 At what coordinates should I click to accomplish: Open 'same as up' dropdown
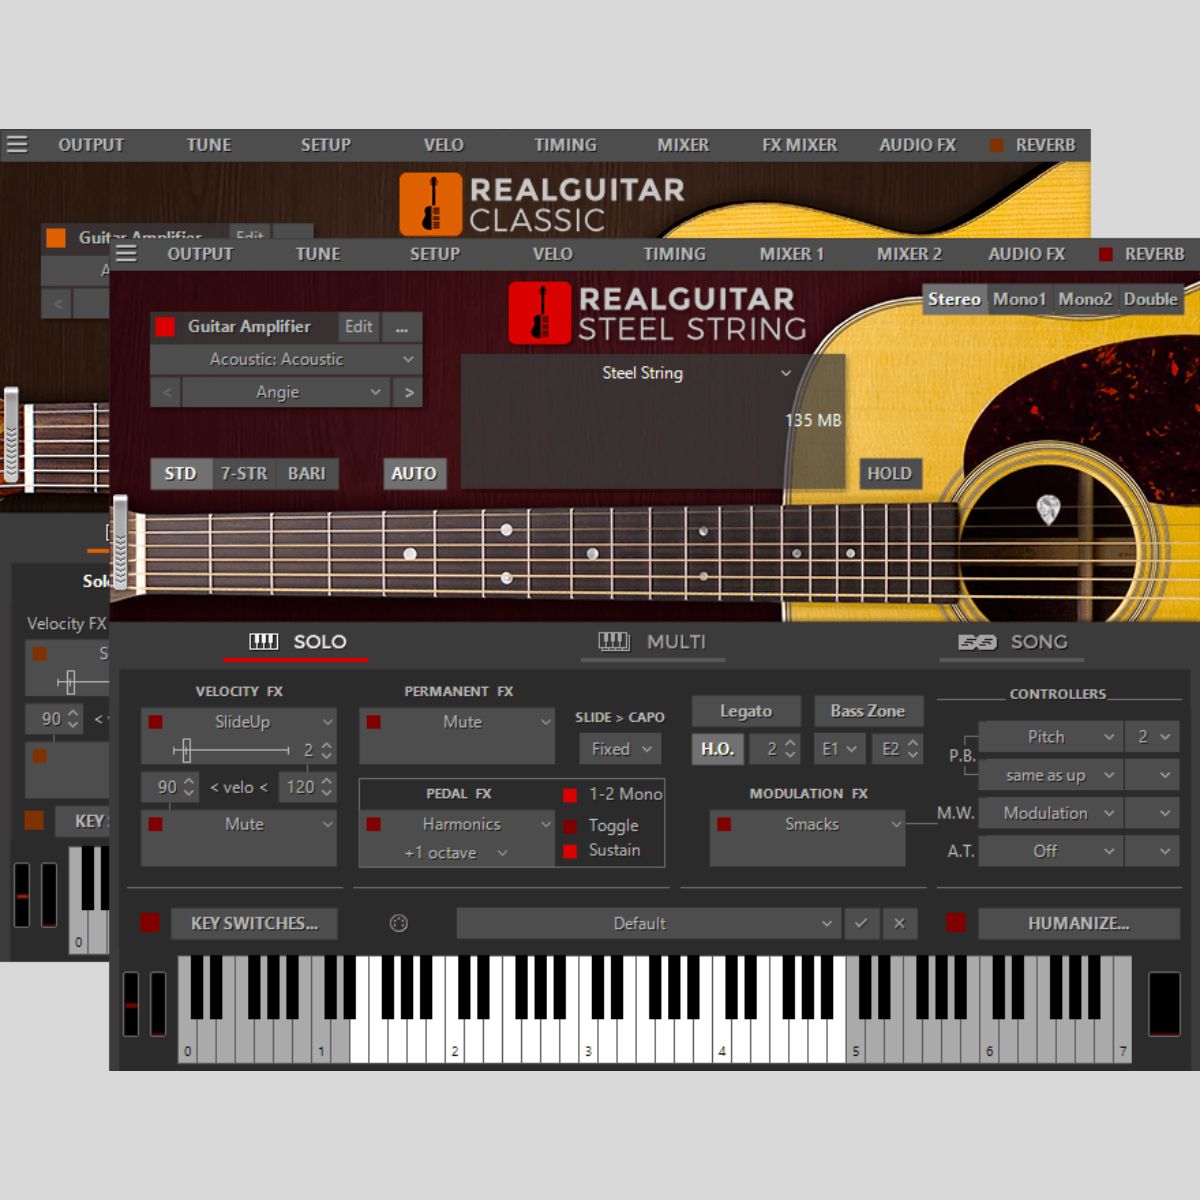(x=1050, y=775)
